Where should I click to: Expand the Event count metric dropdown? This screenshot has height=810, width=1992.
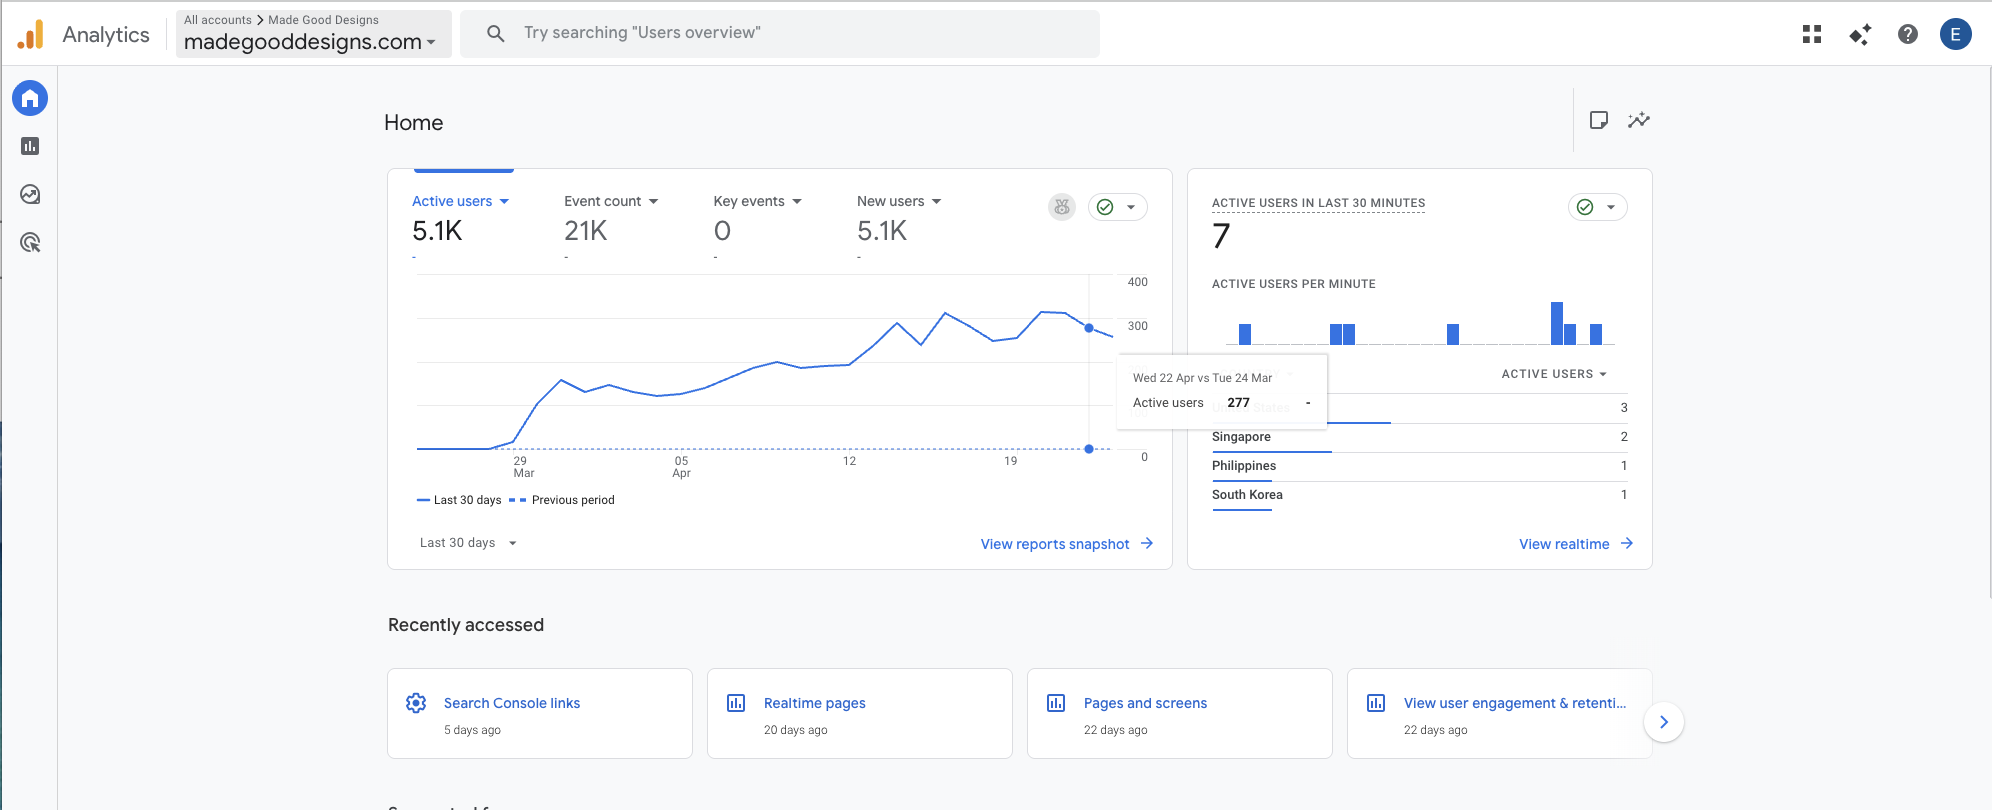[x=653, y=201]
